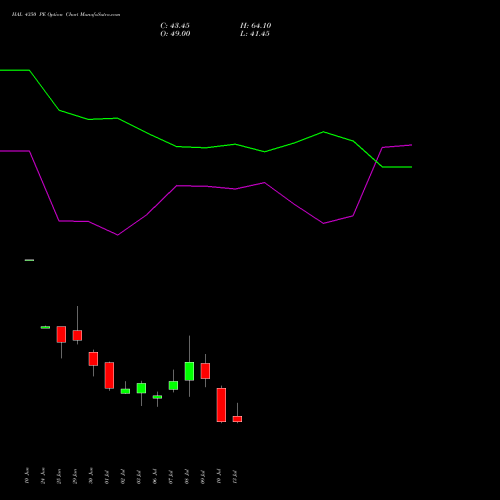Click the 08 Jul tall green candle
This screenshot has width=500, height=500.
pyautogui.click(x=189, y=371)
